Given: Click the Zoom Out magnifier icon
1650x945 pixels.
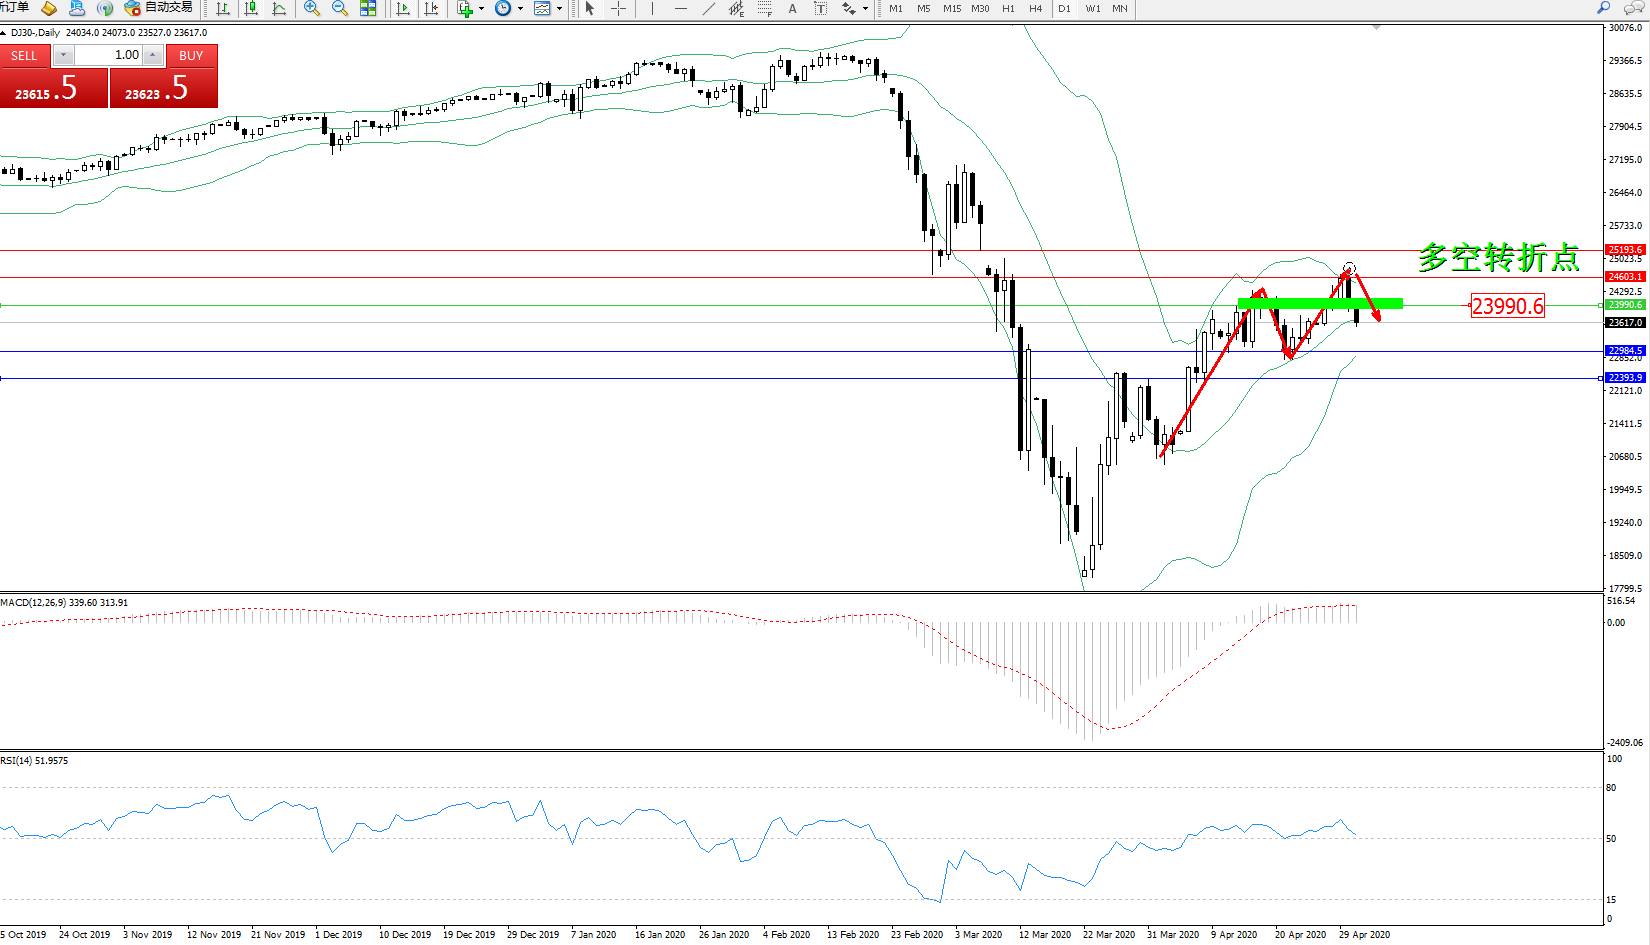Looking at the screenshot, I should [x=340, y=9].
